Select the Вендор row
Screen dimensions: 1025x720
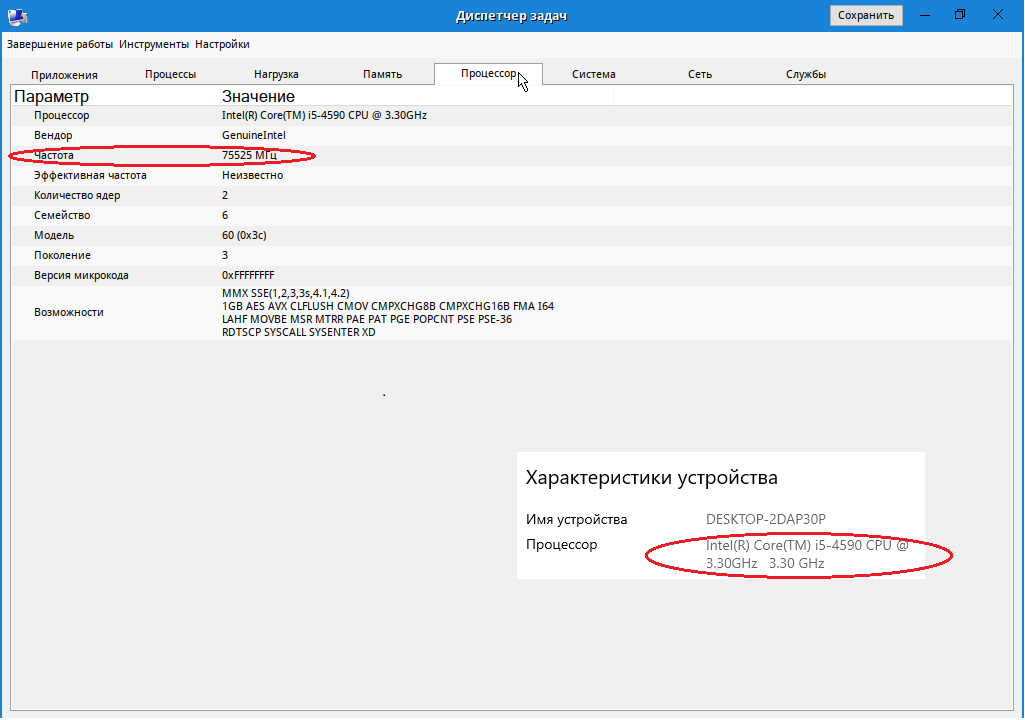coord(512,135)
